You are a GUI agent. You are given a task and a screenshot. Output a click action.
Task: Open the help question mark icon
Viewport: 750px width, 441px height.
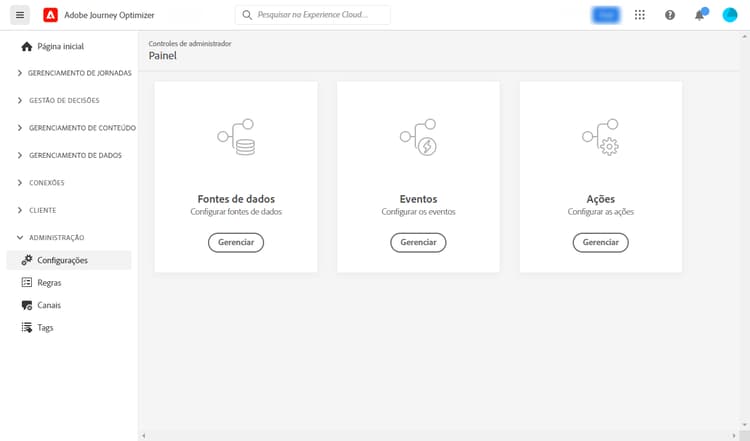[670, 15]
